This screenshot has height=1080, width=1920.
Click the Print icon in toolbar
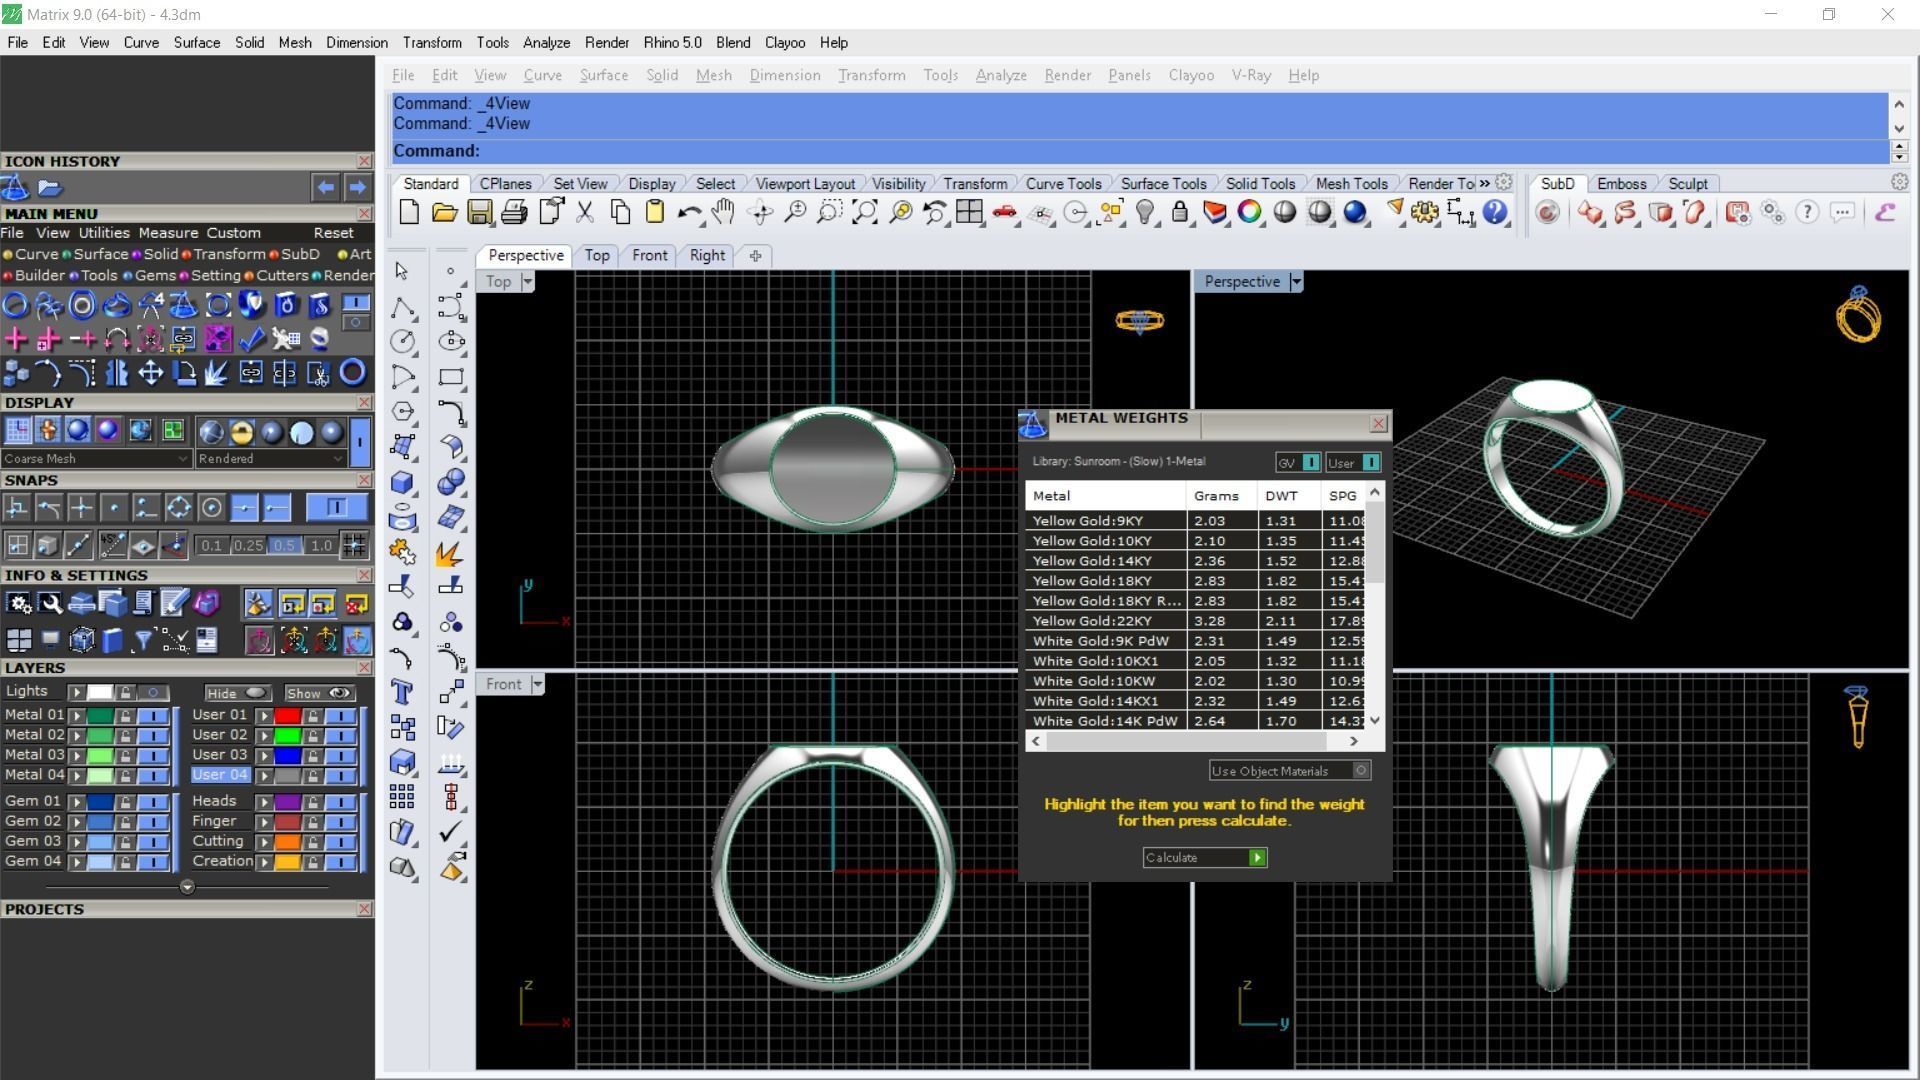[x=514, y=212]
